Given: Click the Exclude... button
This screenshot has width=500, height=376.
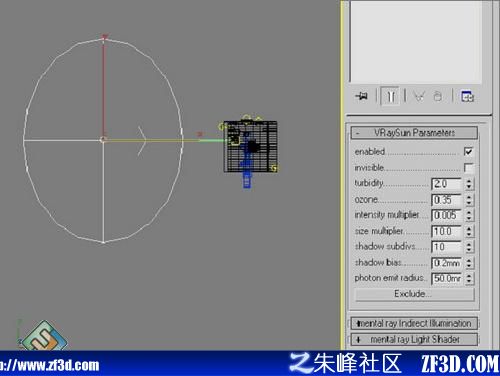Looking at the screenshot, I should (414, 294).
